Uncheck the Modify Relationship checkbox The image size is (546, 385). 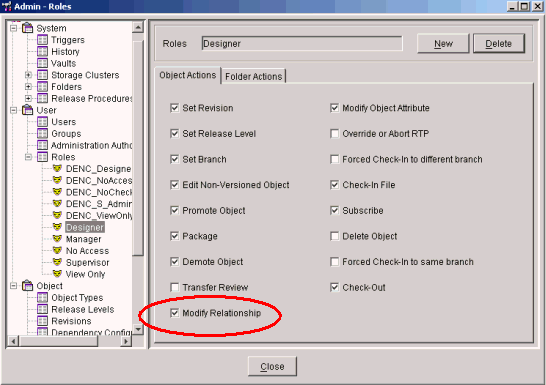coord(174,313)
